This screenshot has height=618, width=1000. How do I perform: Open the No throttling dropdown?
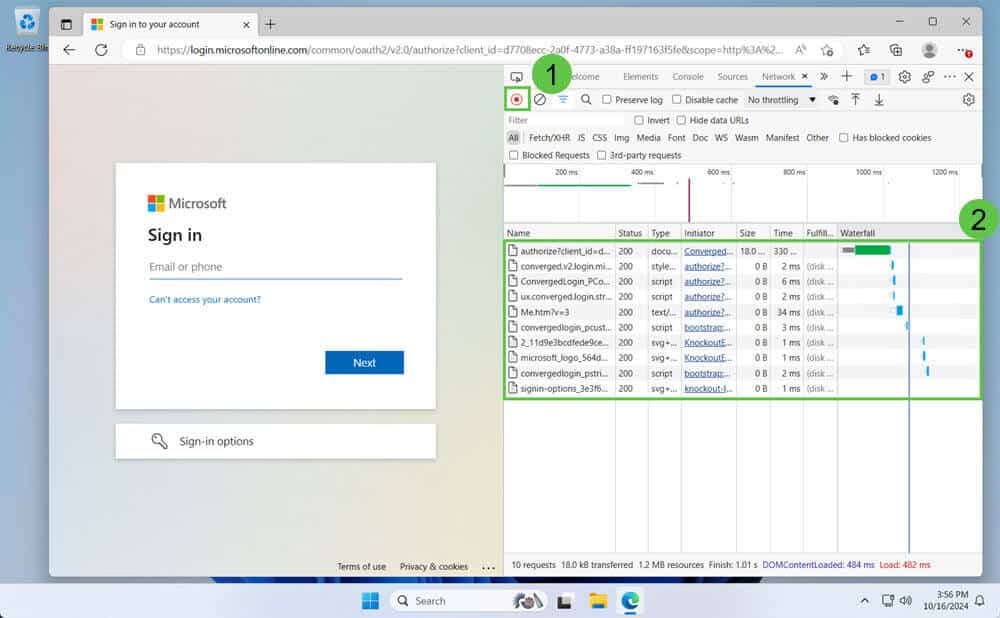pos(781,99)
